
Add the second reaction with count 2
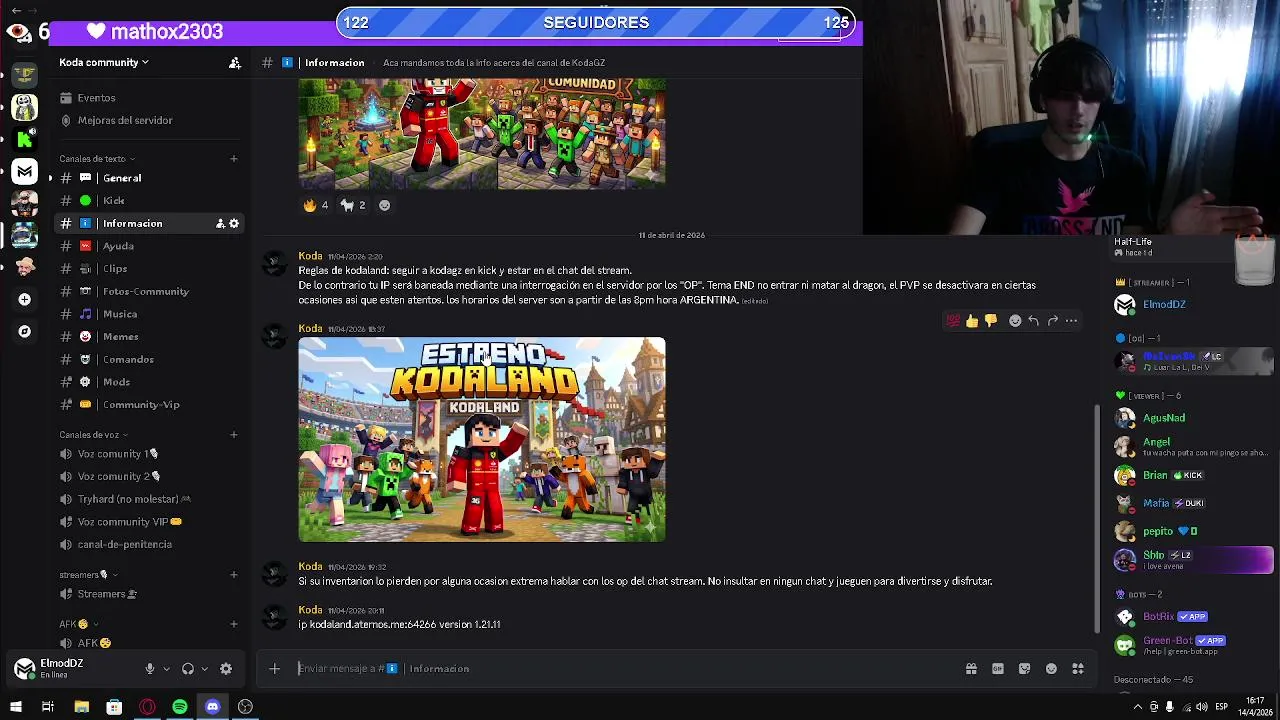pos(353,205)
